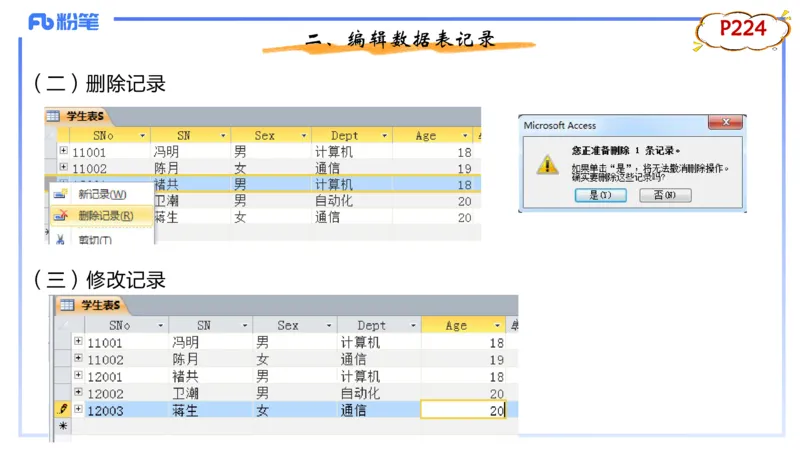
Task: Open SNo column dropdown in upper table
Action: [142, 136]
